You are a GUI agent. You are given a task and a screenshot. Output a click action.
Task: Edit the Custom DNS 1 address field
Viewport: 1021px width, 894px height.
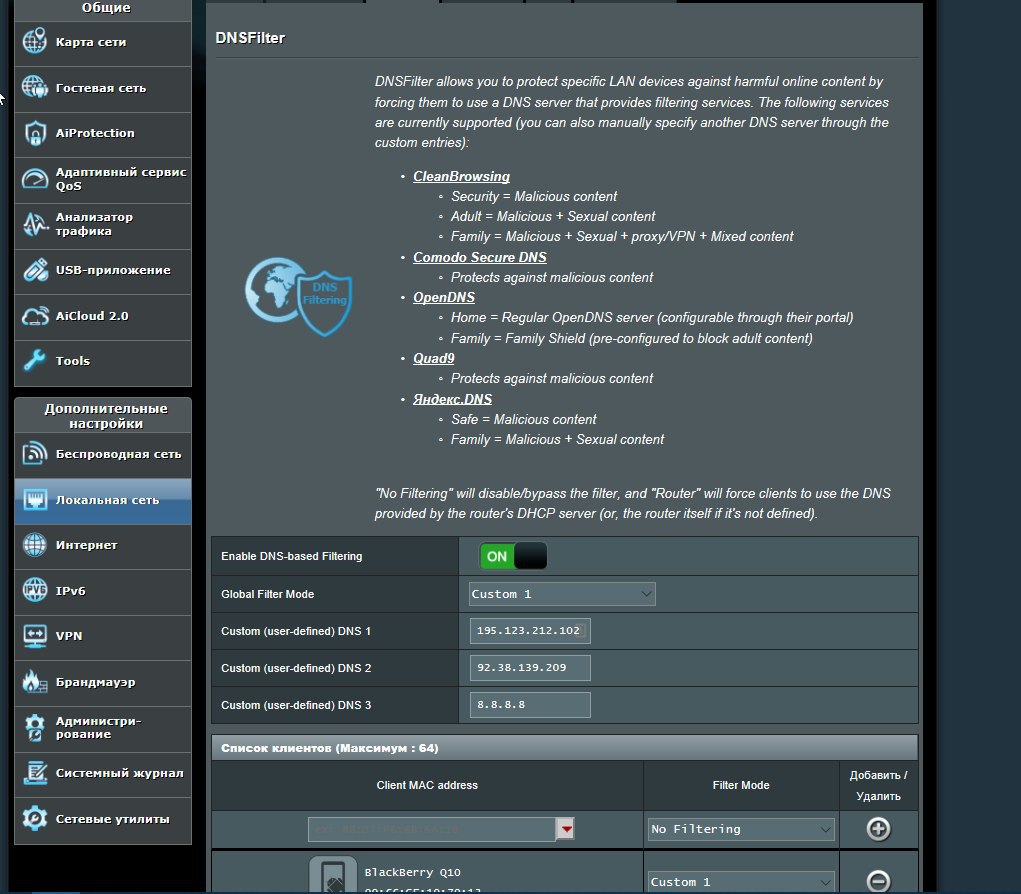530,631
